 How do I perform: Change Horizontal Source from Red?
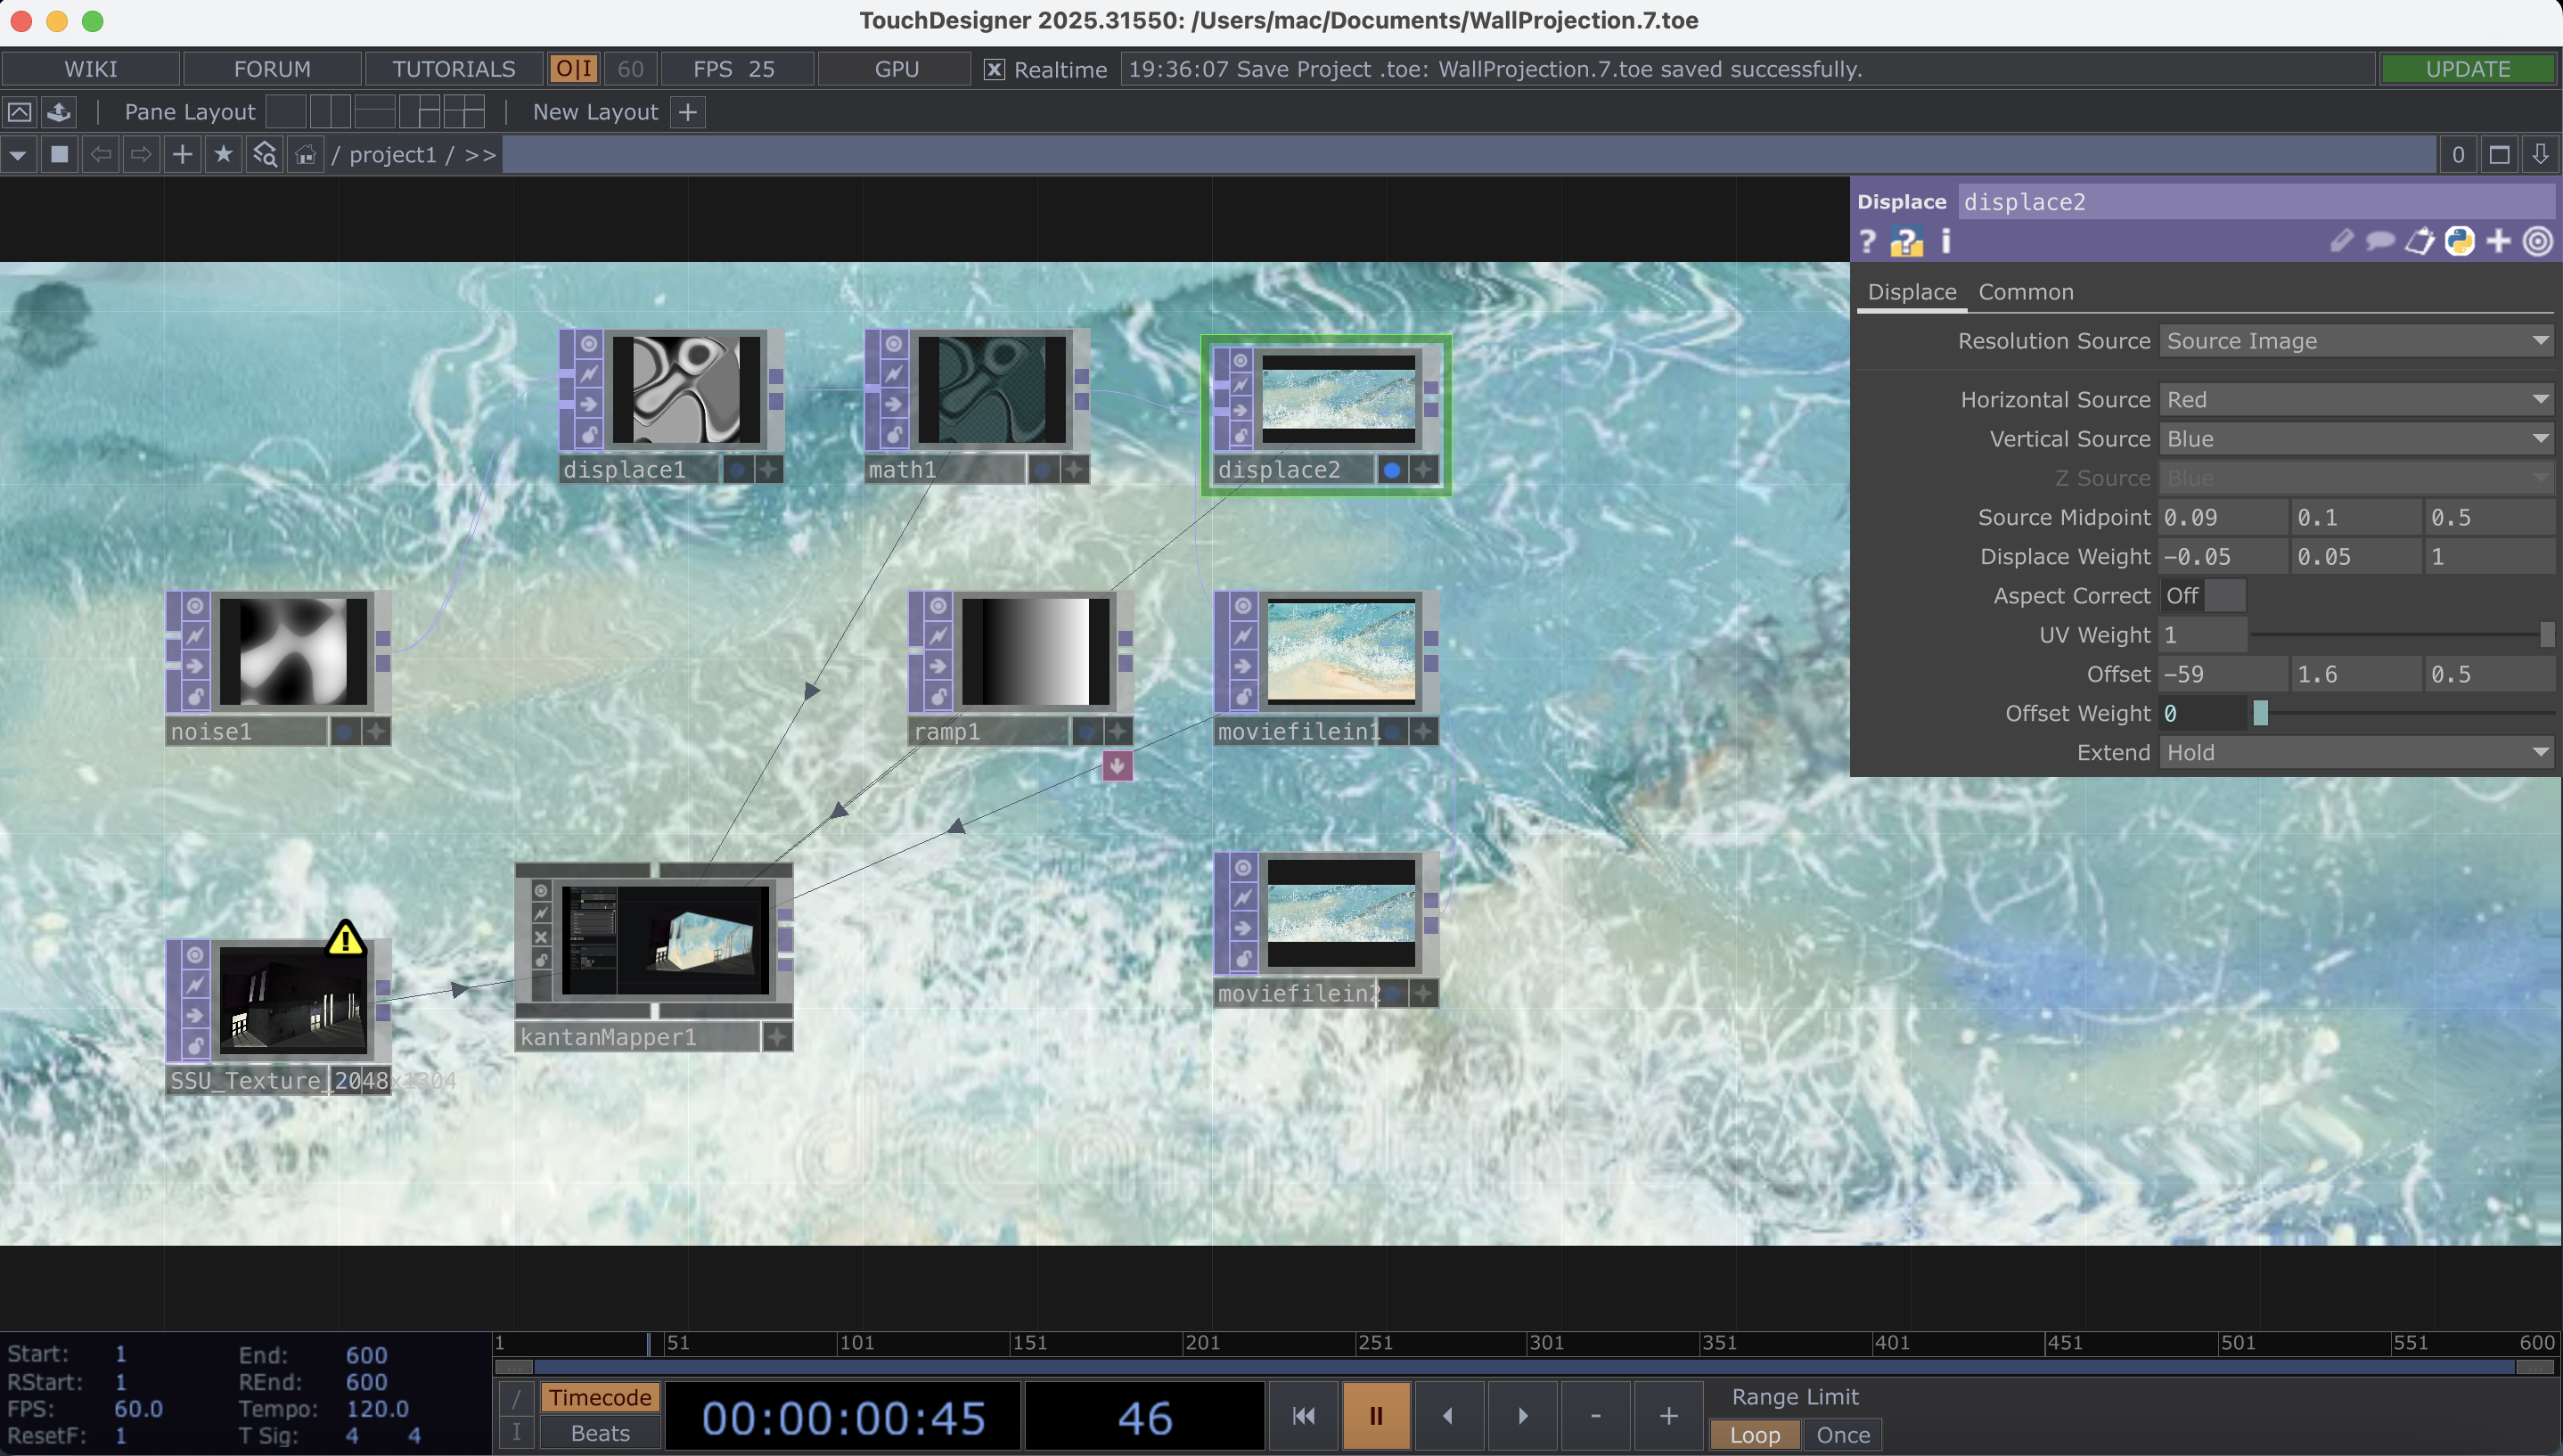2356,399
